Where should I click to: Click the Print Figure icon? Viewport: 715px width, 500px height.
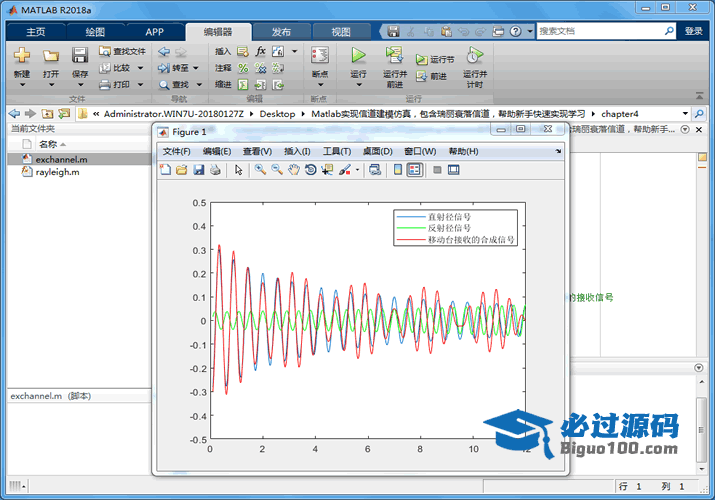coord(215,170)
